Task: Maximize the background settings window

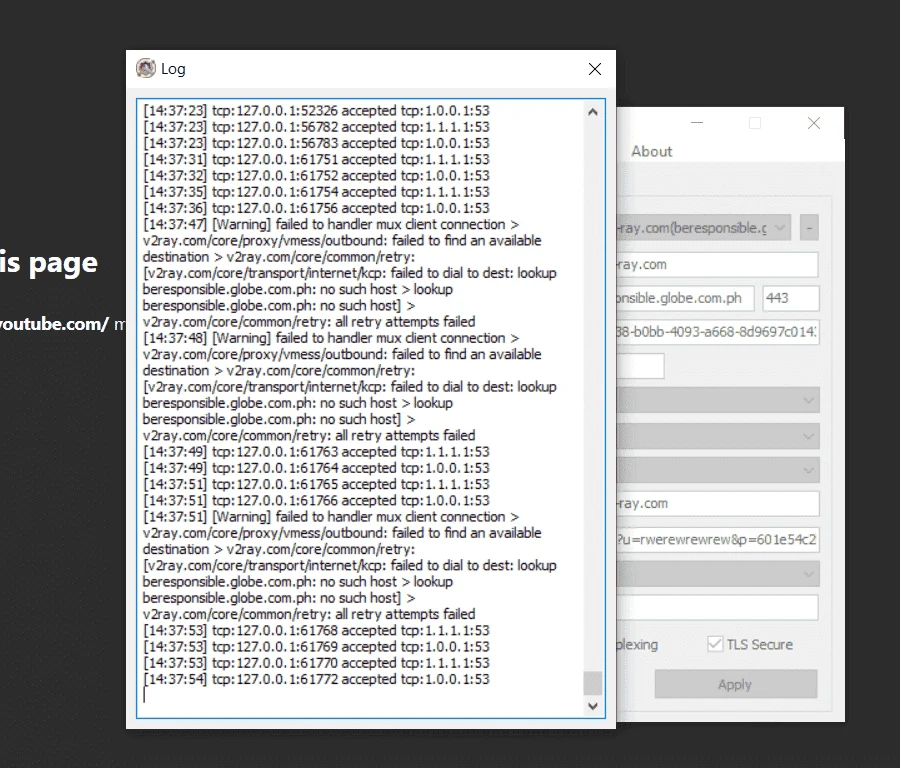Action: click(755, 123)
